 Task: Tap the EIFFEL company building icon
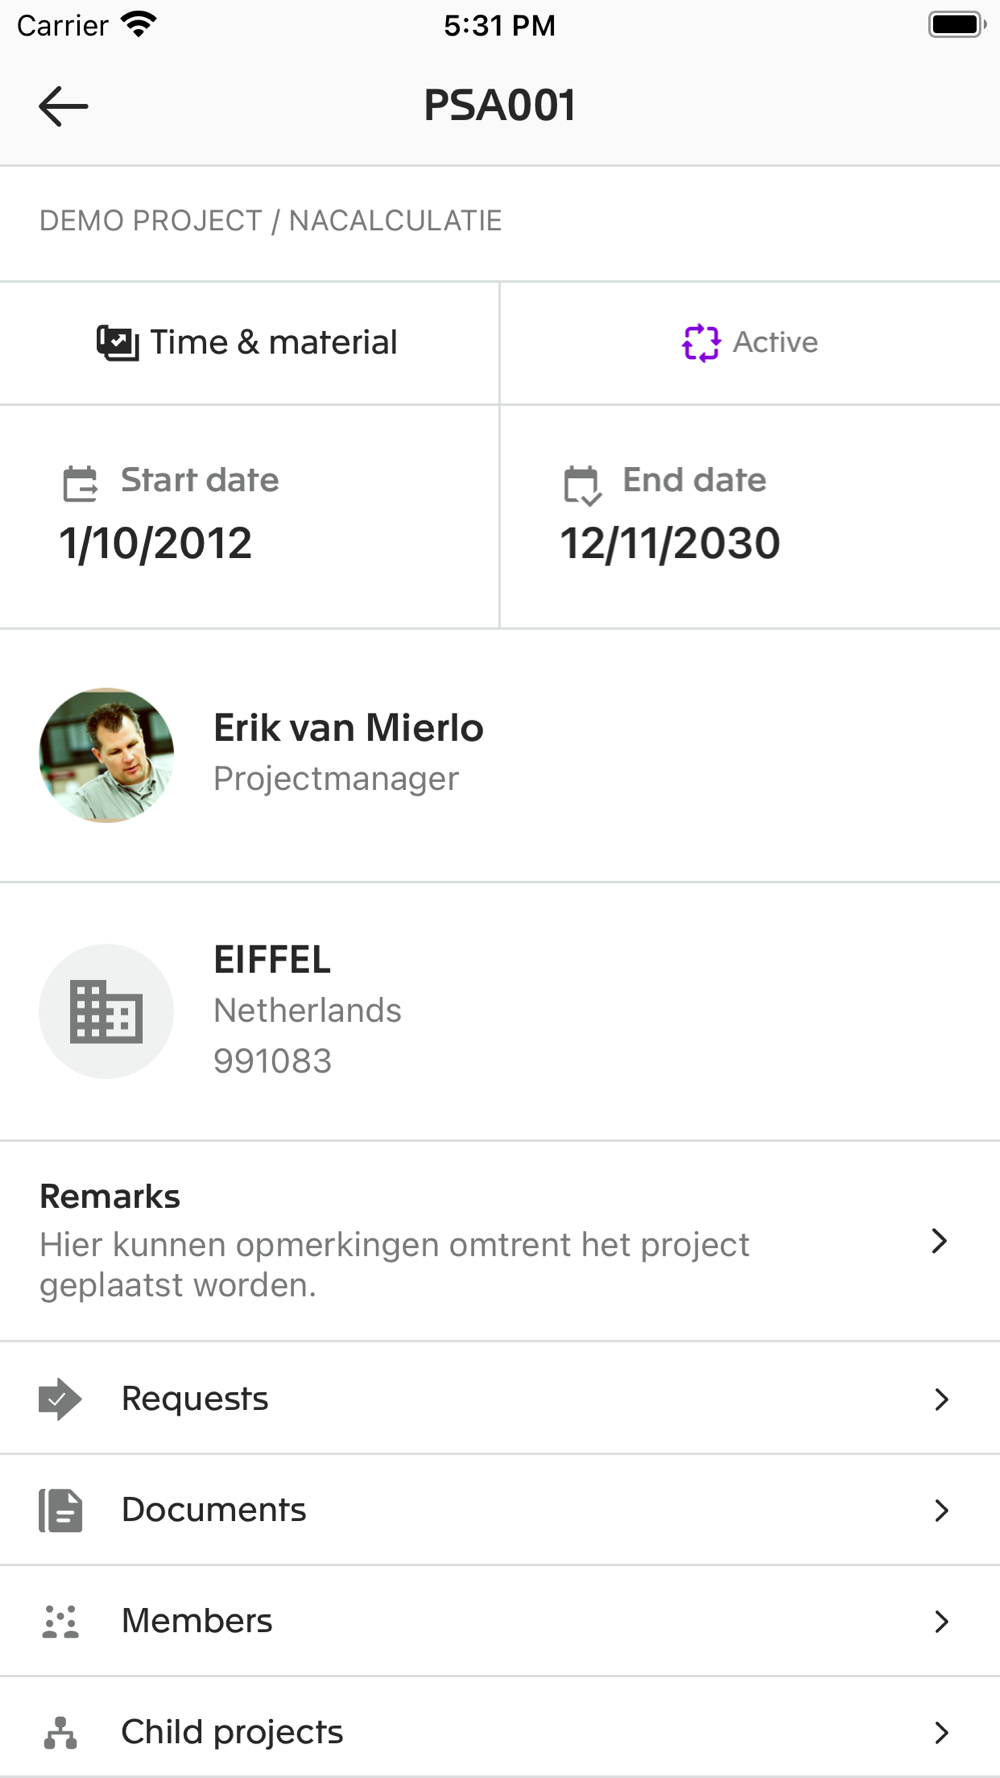(106, 1011)
